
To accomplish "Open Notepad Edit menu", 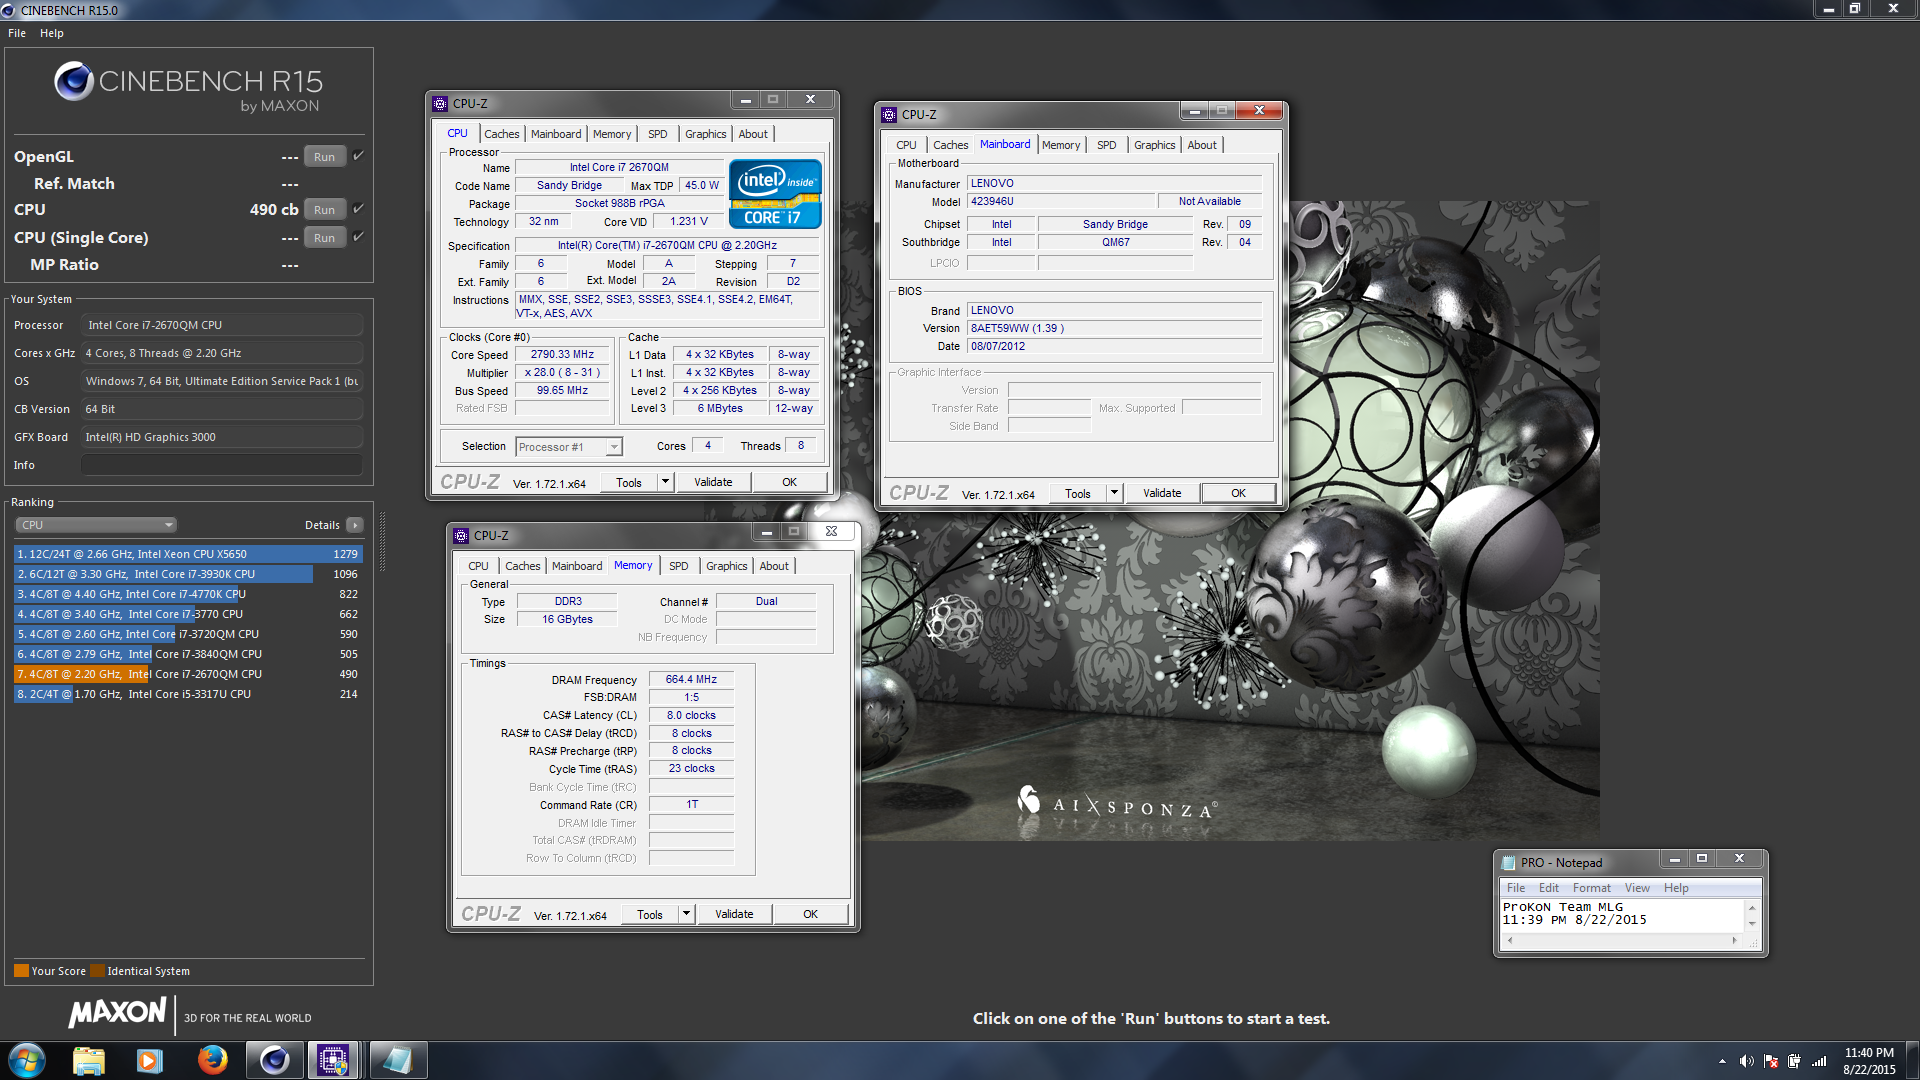I will 1548,888.
